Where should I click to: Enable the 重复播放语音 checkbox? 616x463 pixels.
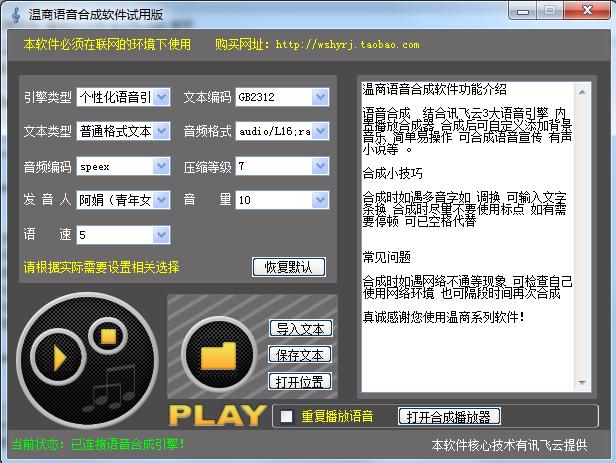[x=287, y=416]
